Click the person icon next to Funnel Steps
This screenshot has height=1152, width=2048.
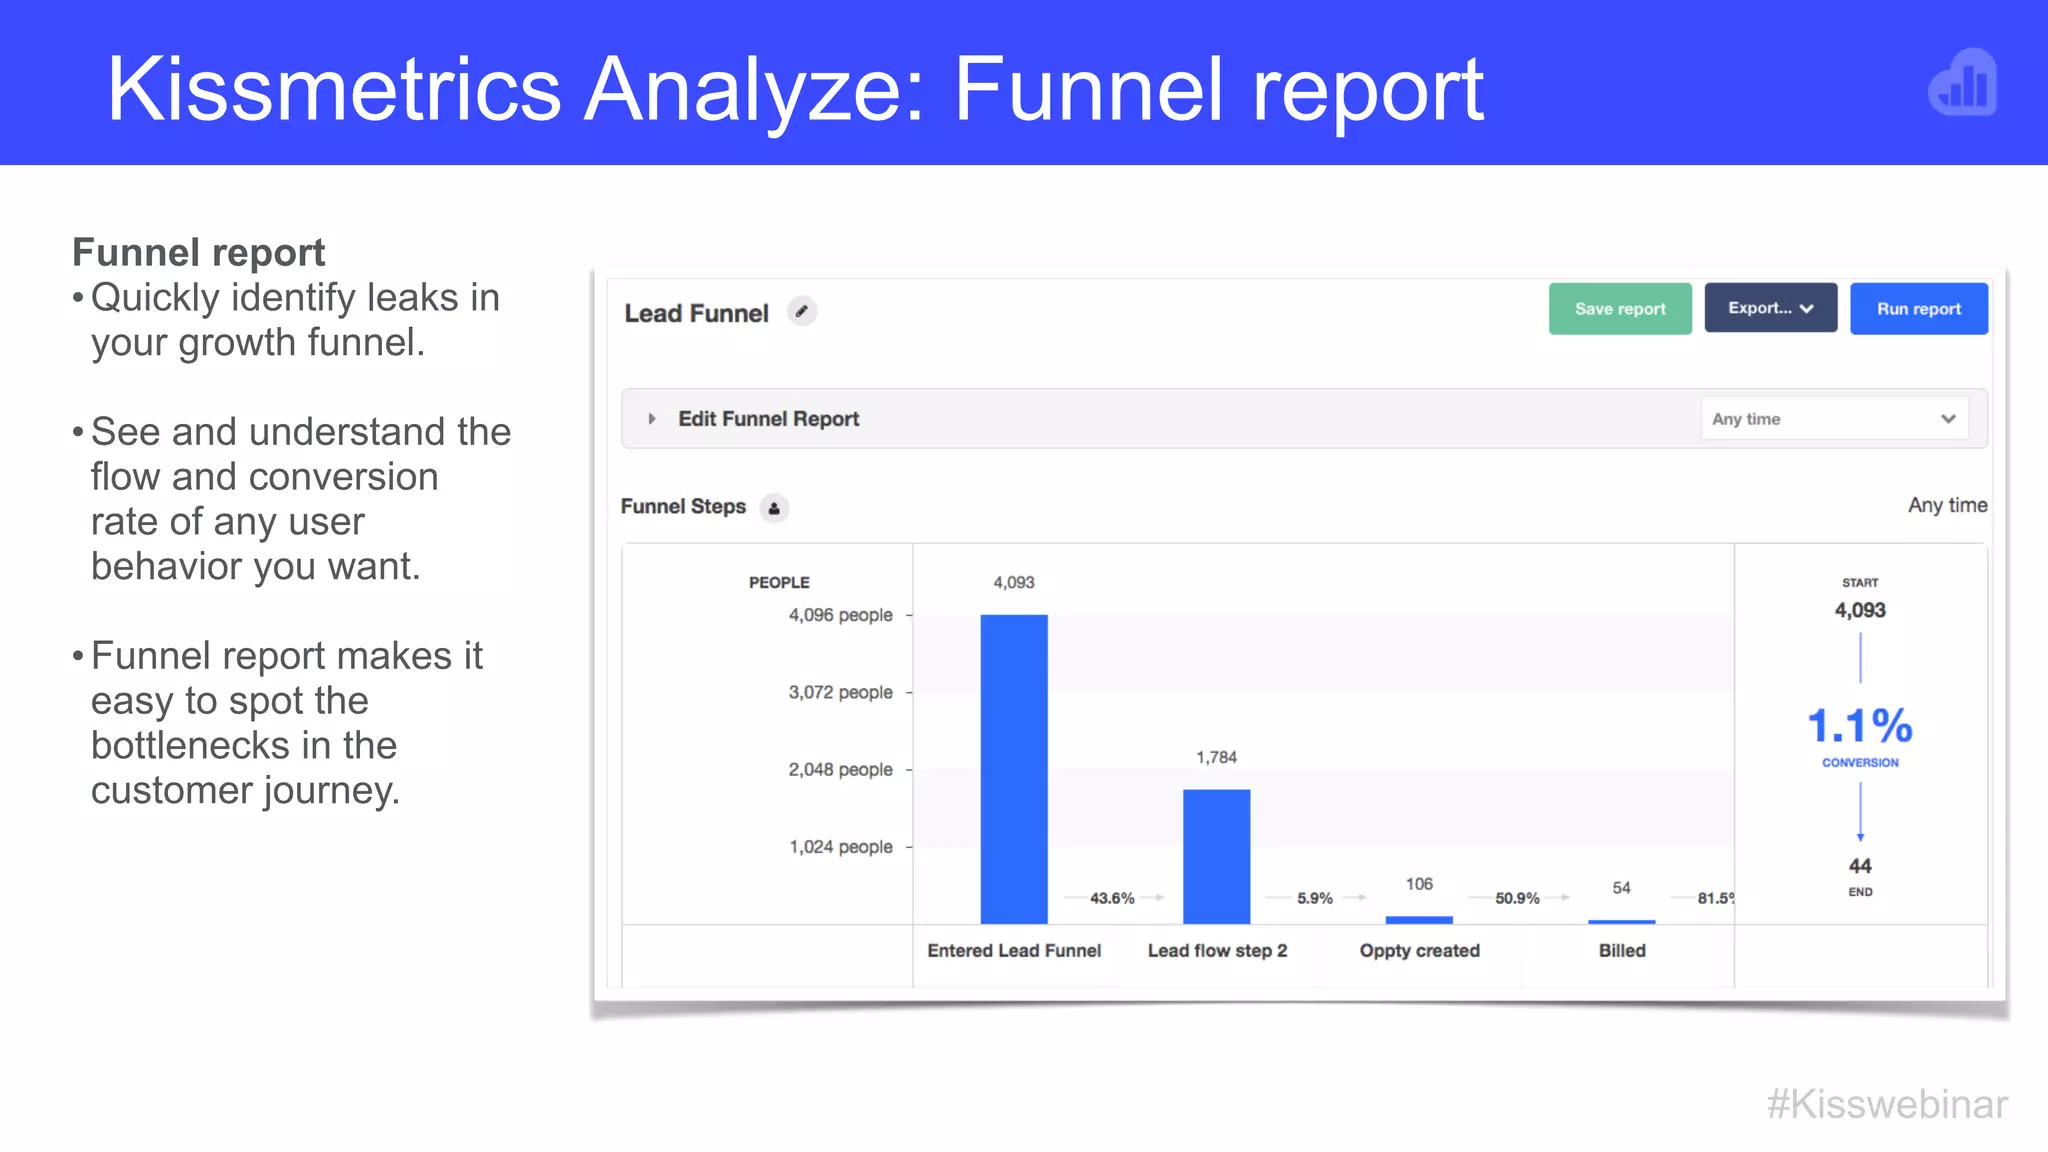(774, 508)
